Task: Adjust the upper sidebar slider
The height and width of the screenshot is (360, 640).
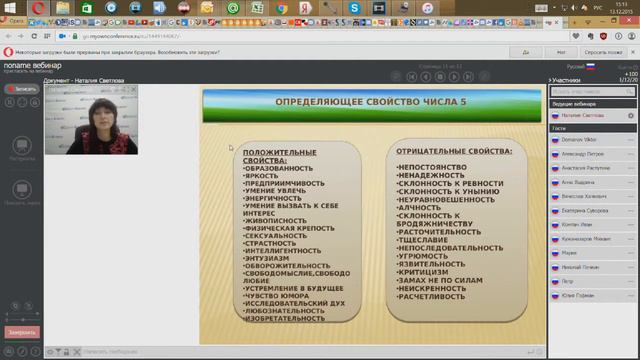Action: pyautogui.click(x=22, y=313)
